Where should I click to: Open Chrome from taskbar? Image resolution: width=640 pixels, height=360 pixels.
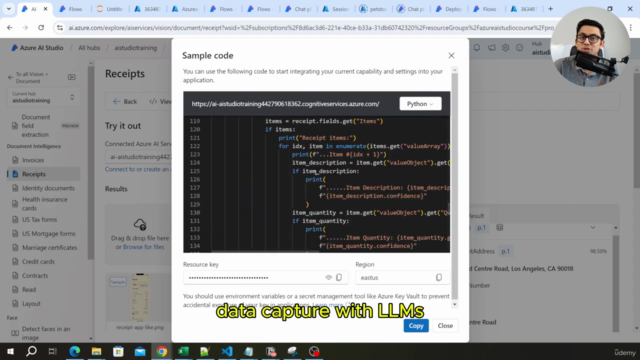(x=162, y=351)
